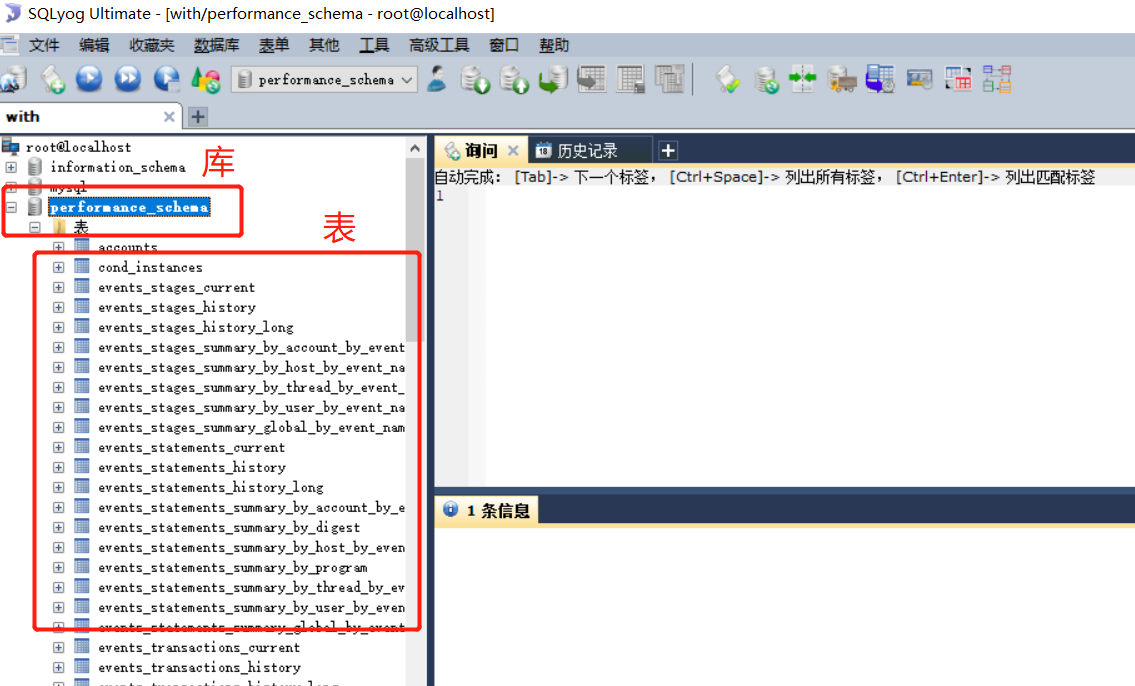
Task: Expand the events_stages_history_long table node
Action: tap(59, 327)
